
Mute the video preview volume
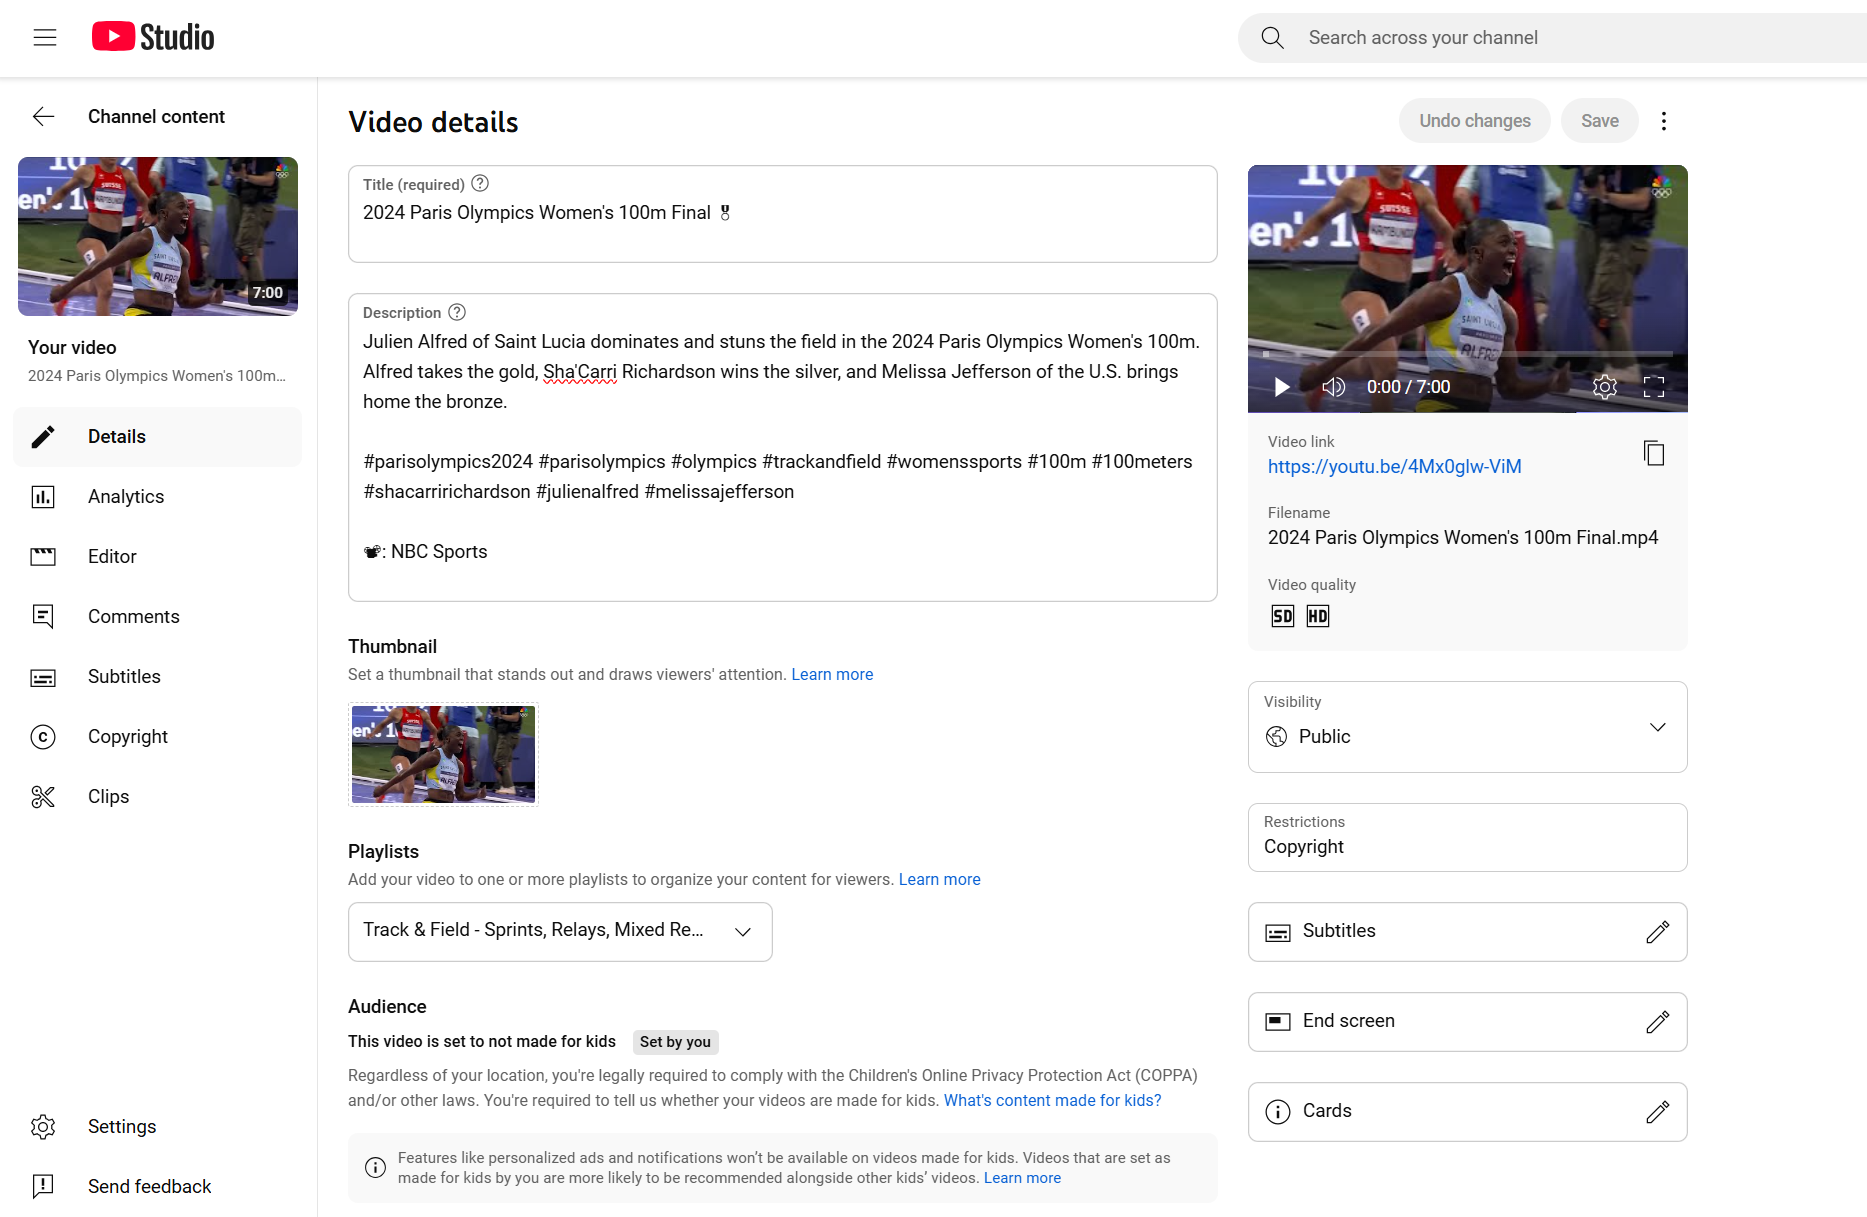click(x=1333, y=387)
